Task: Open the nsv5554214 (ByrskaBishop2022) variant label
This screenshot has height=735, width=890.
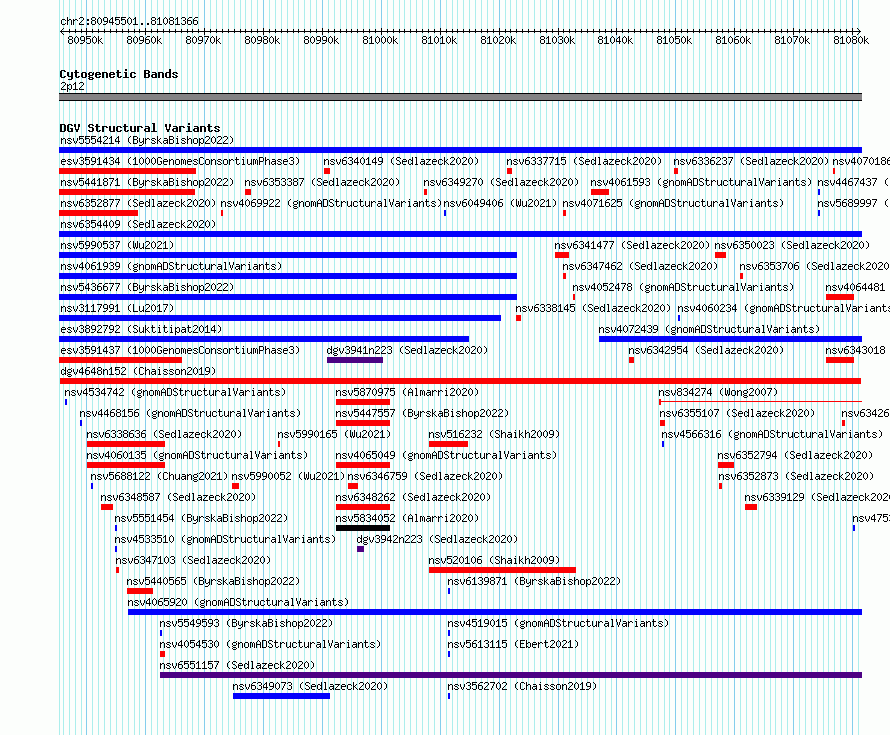Action: coord(147,140)
